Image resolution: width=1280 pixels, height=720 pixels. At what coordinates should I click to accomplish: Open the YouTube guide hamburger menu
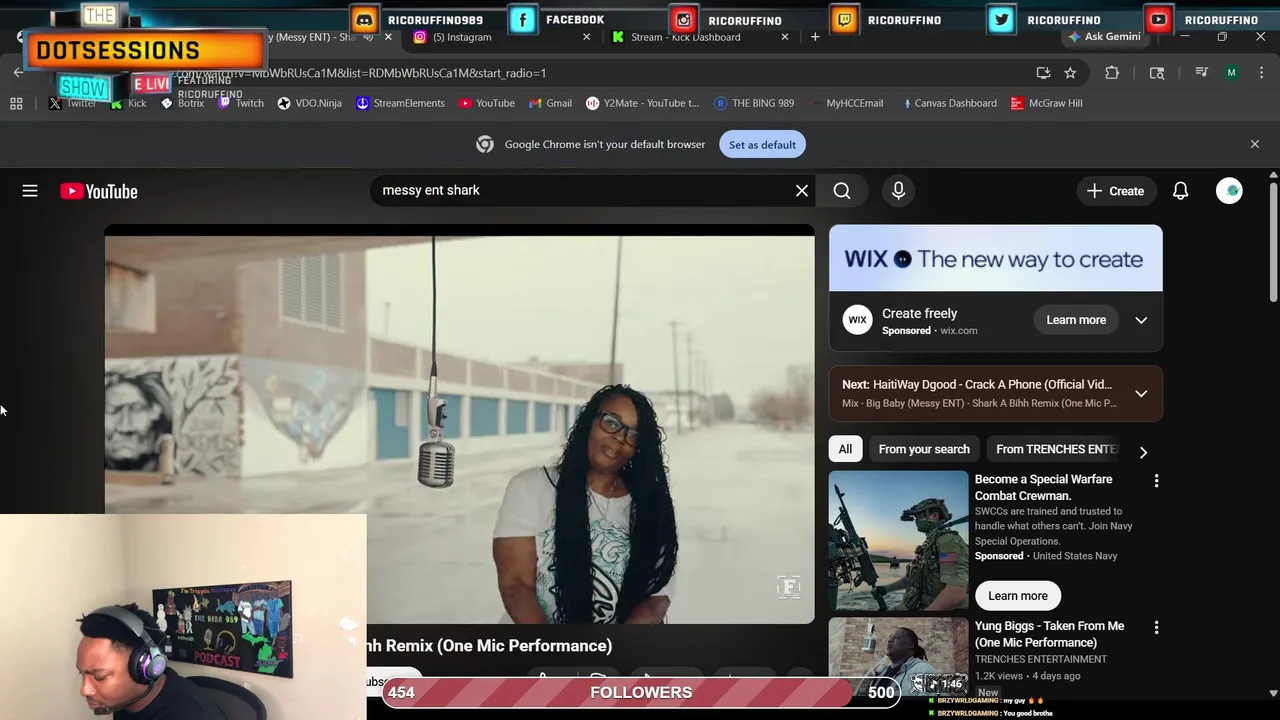[x=30, y=191]
